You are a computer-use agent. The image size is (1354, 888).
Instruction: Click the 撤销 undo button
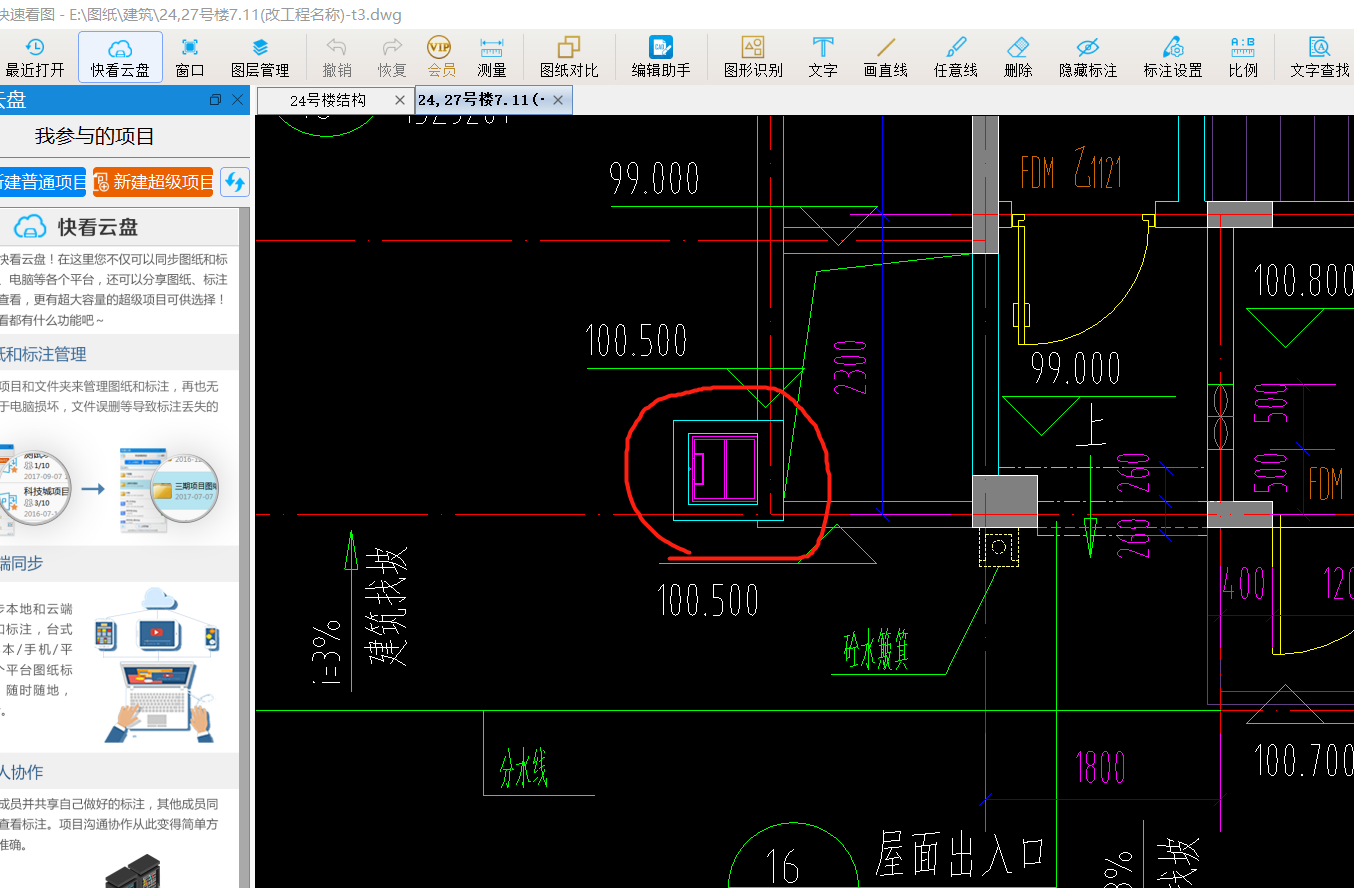point(337,57)
